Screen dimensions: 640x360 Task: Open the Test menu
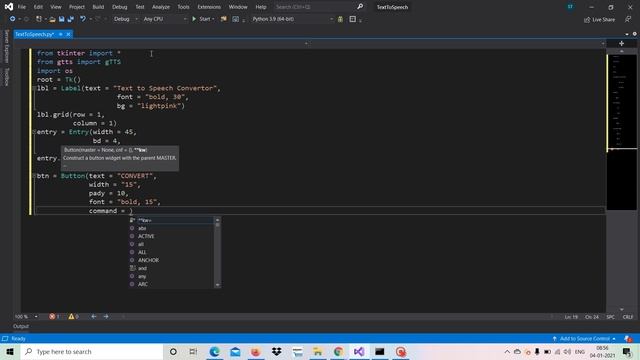tap(140, 7)
